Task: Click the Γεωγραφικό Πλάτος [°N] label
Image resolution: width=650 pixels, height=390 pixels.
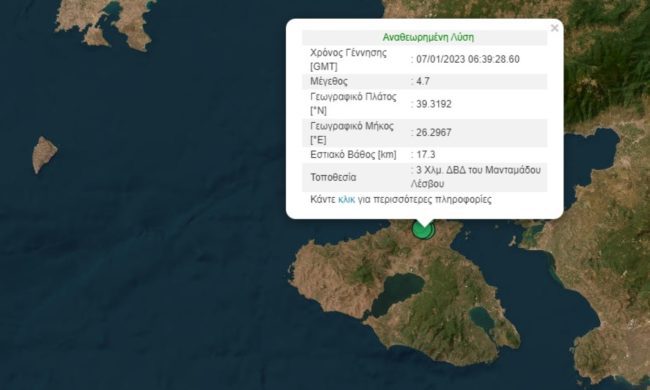Action: (353, 104)
